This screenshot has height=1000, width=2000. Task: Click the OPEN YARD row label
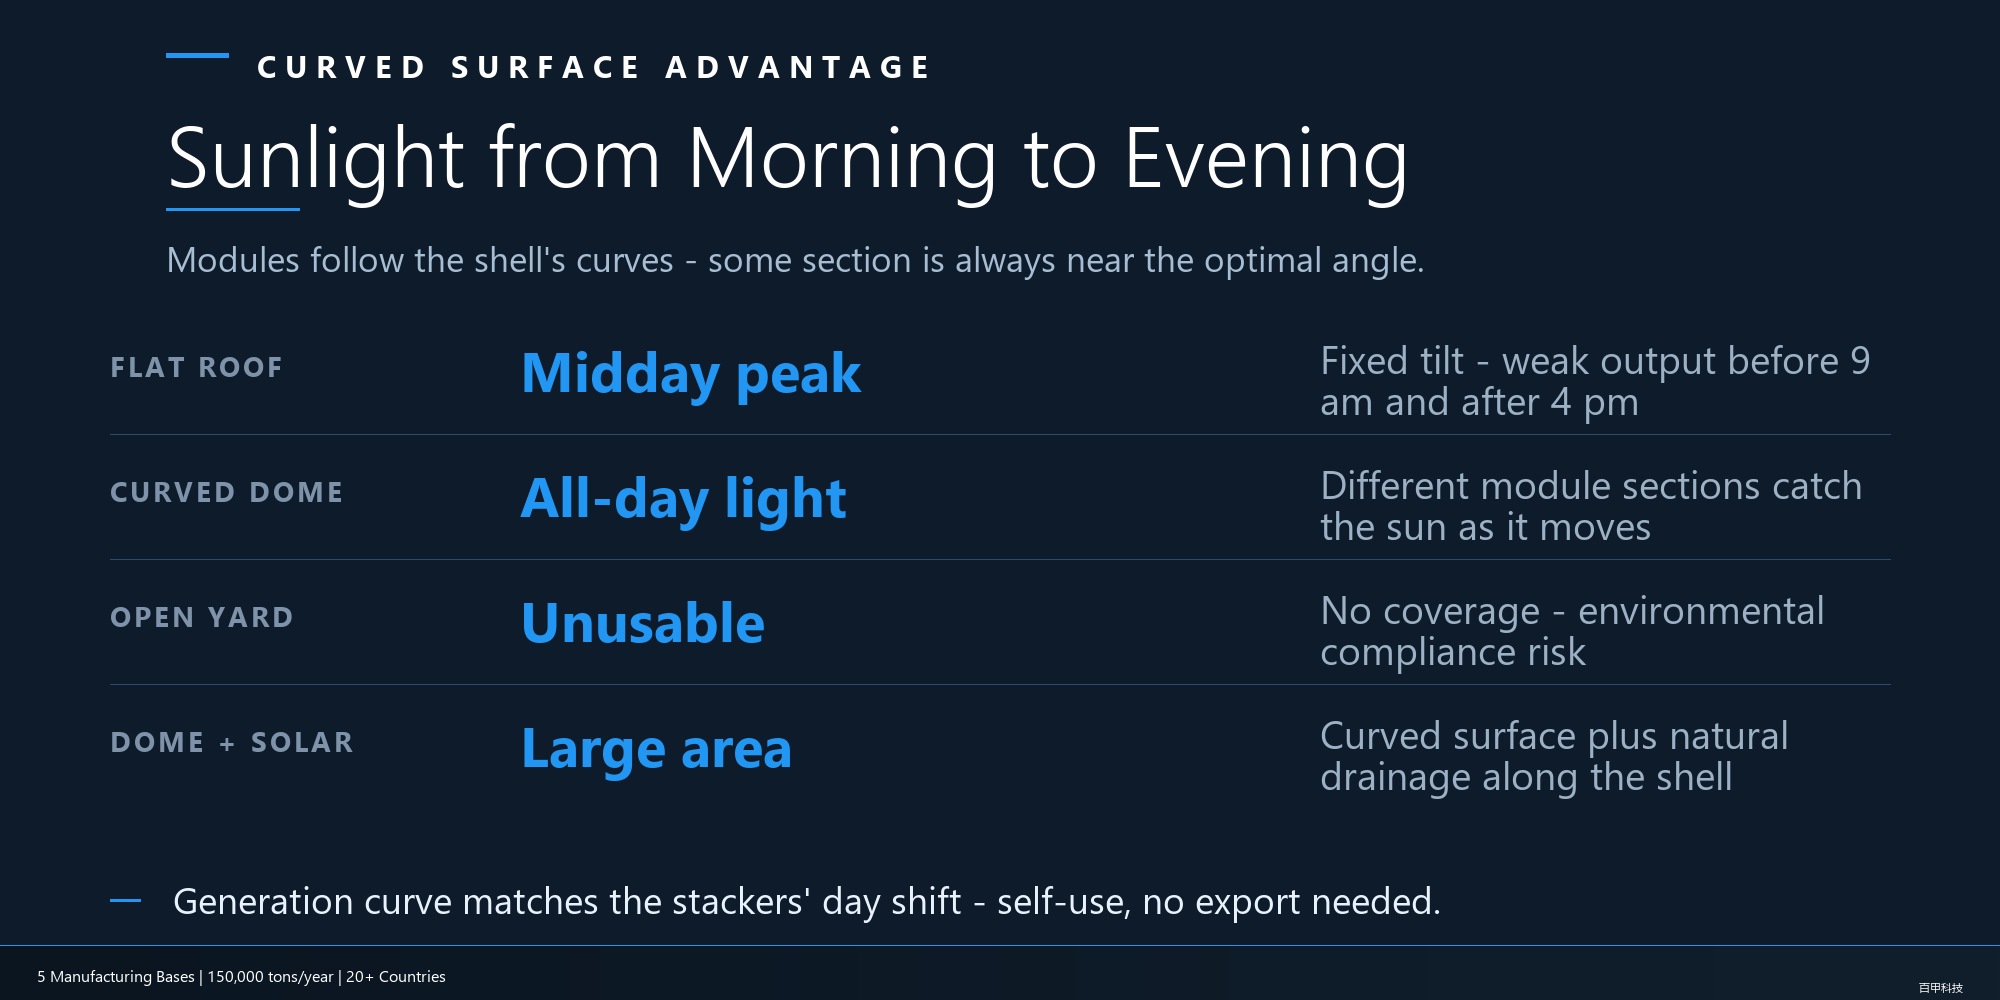click(x=202, y=617)
